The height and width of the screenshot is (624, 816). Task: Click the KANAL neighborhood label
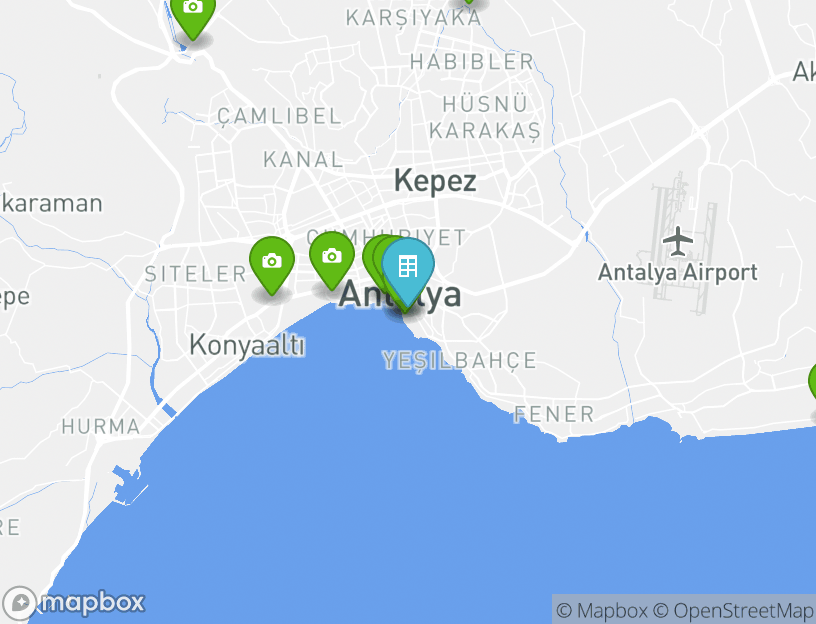coord(303,159)
